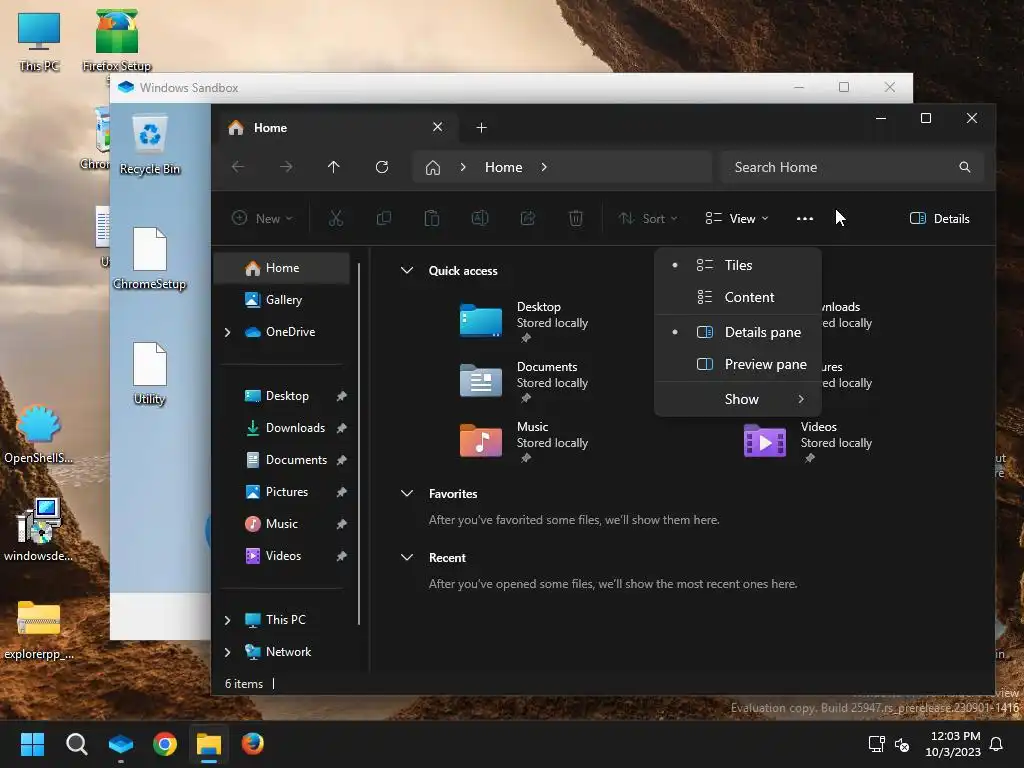Open Gallery in navigation pane

click(x=282, y=300)
